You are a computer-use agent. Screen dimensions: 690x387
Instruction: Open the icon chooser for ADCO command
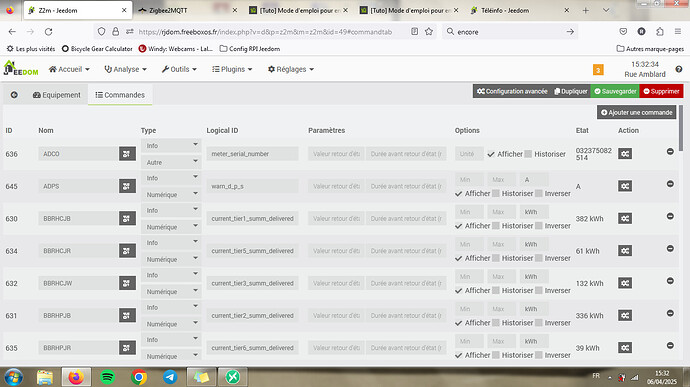(x=127, y=154)
